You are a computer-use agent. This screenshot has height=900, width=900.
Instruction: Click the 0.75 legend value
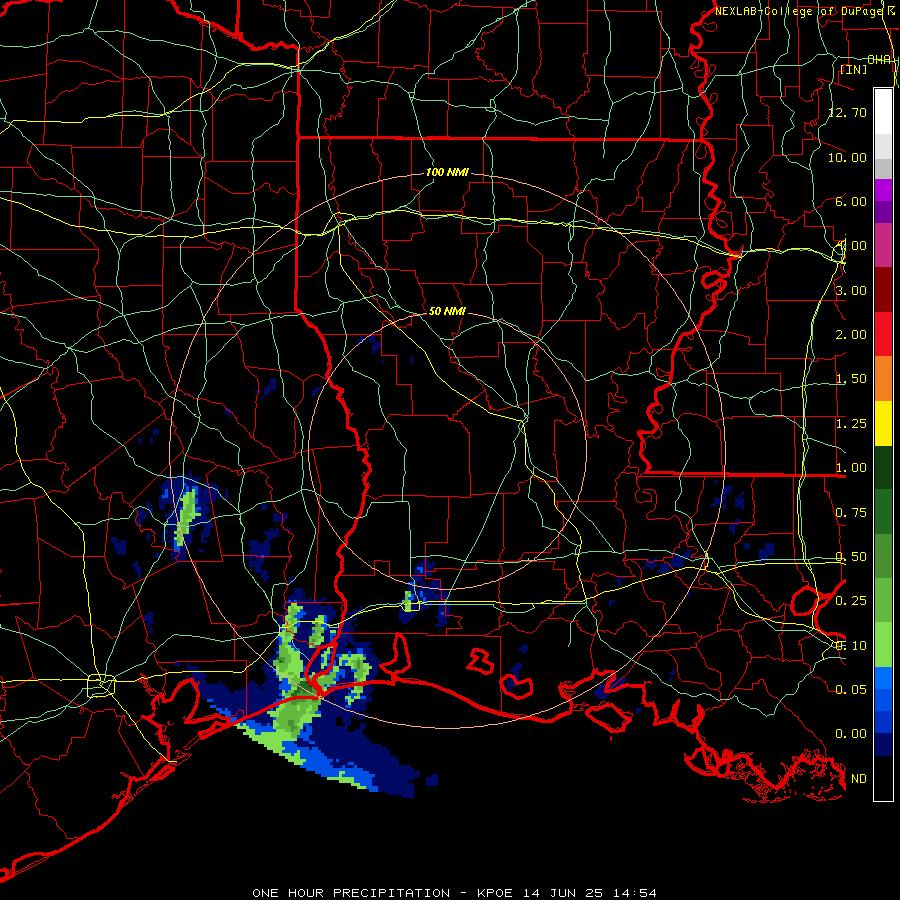(851, 513)
